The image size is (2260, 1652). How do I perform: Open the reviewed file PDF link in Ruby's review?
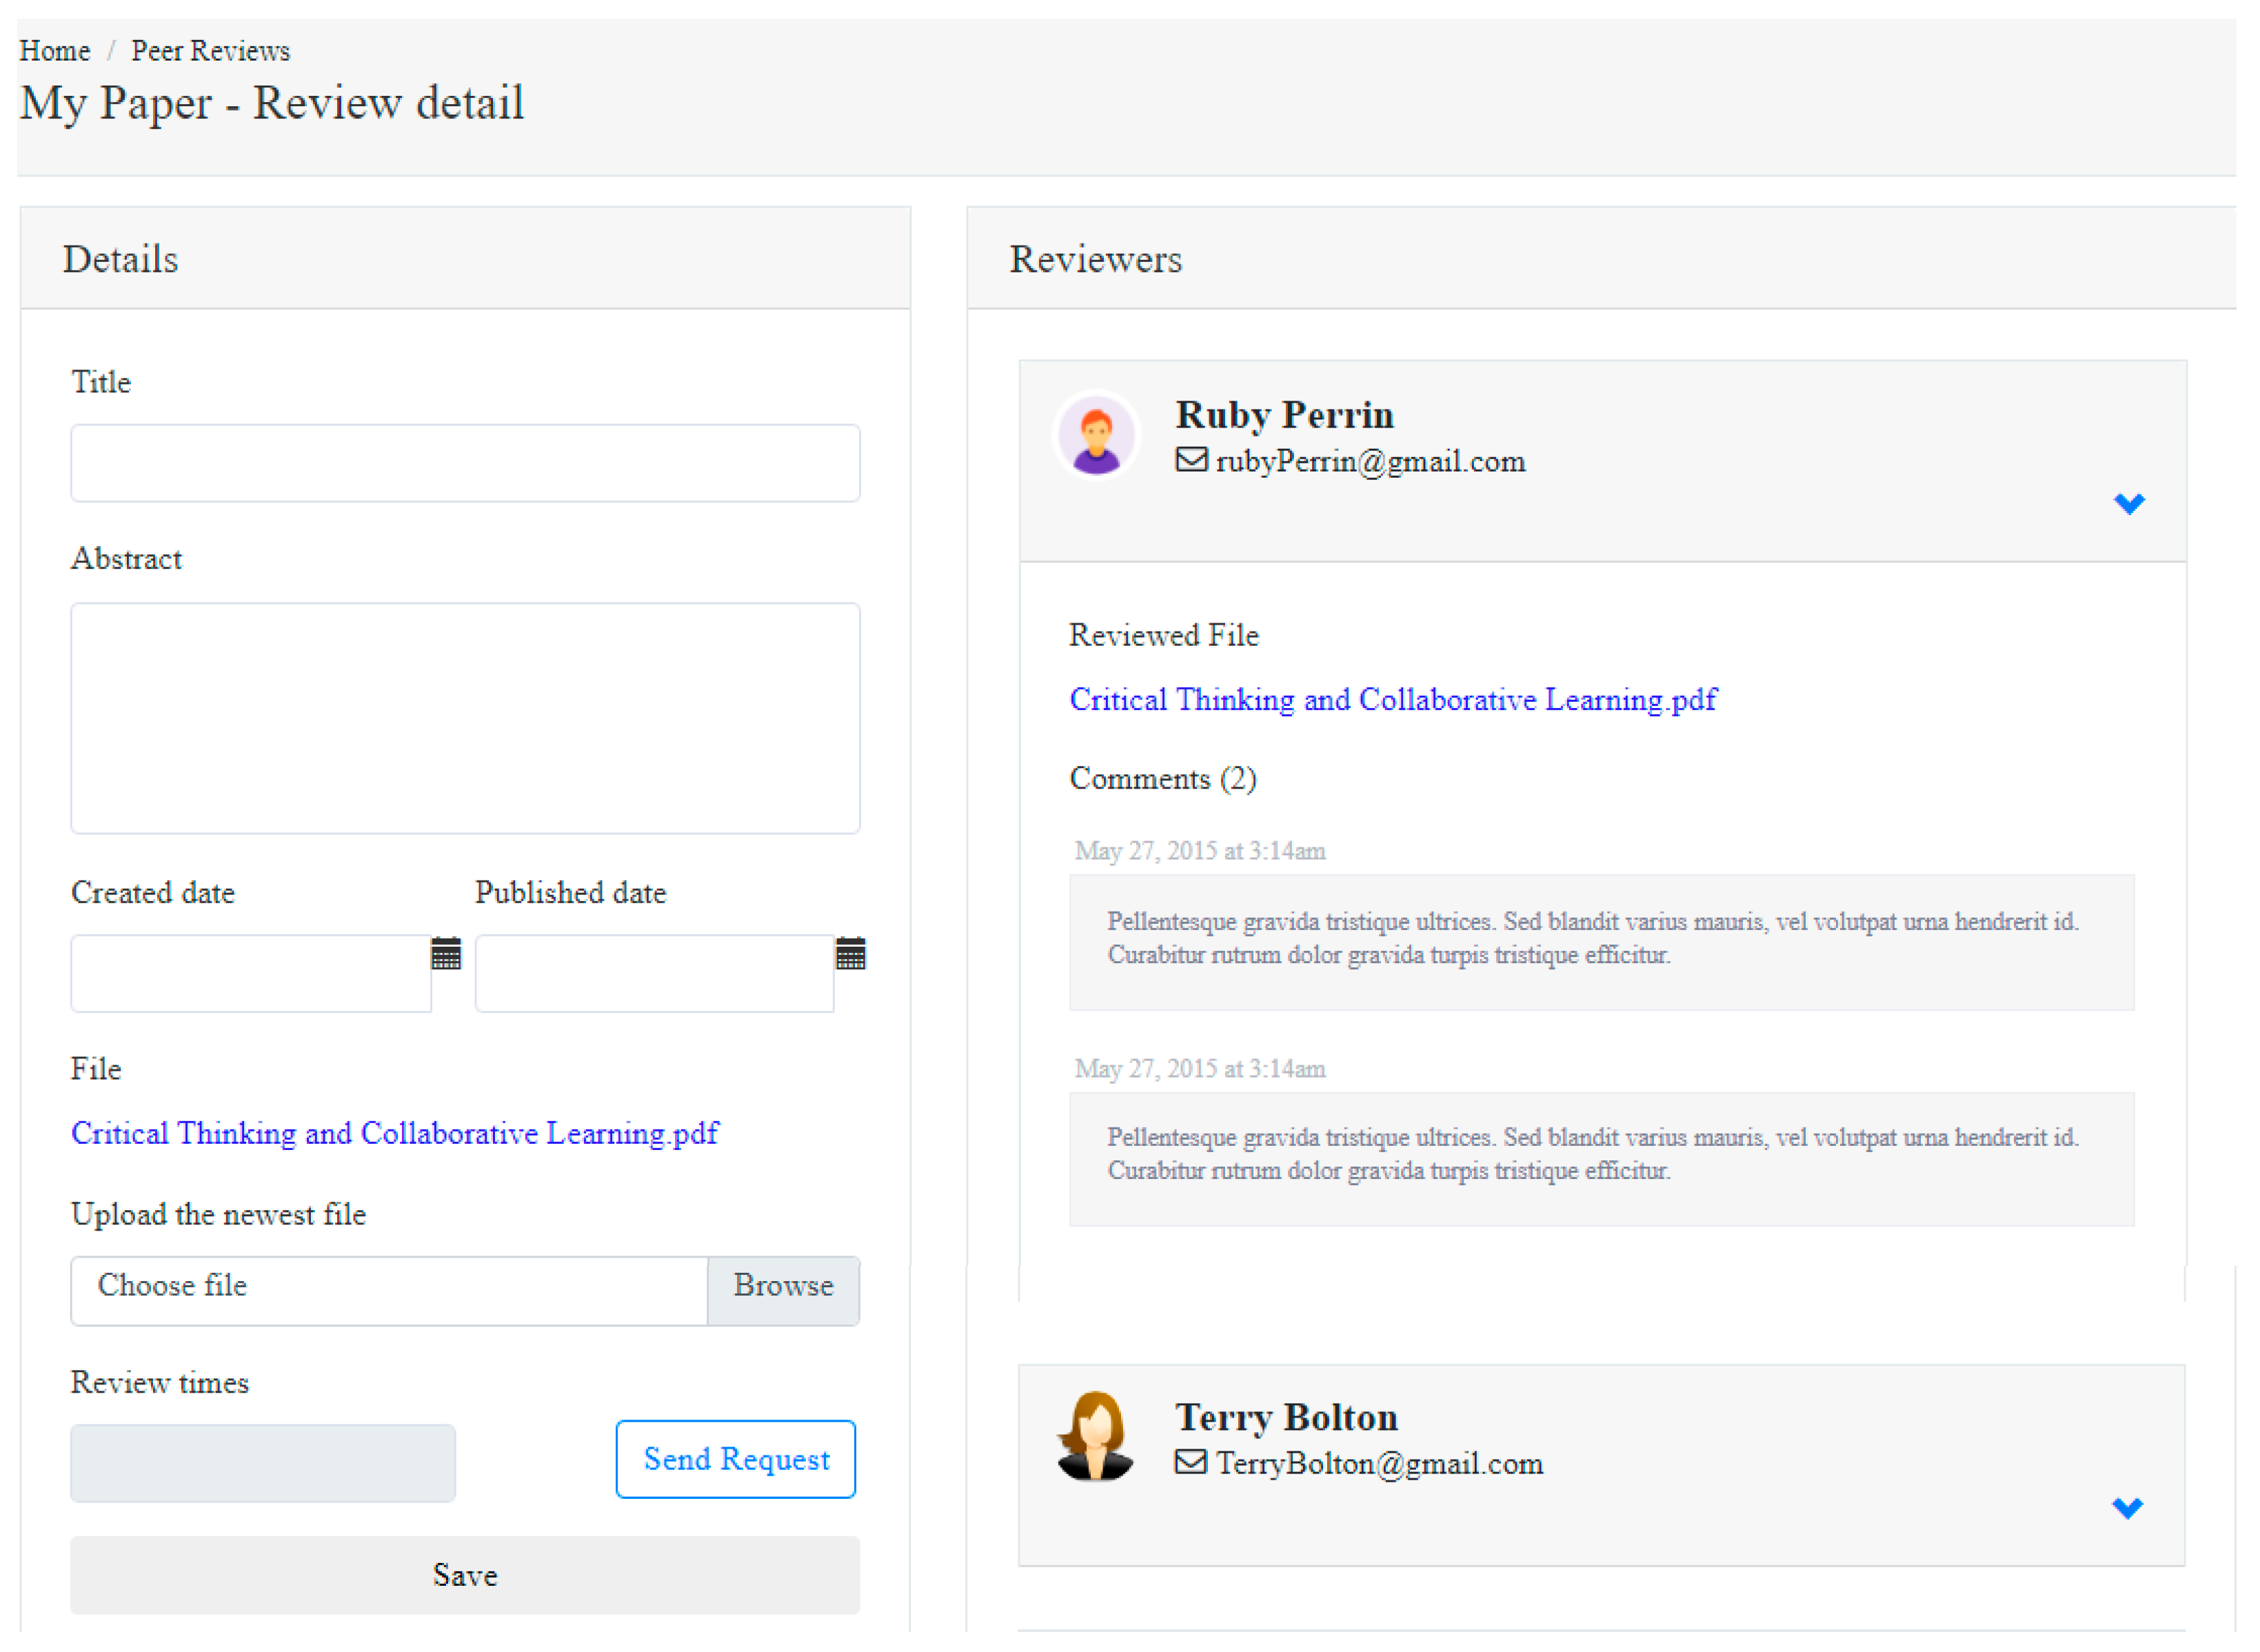(1392, 699)
